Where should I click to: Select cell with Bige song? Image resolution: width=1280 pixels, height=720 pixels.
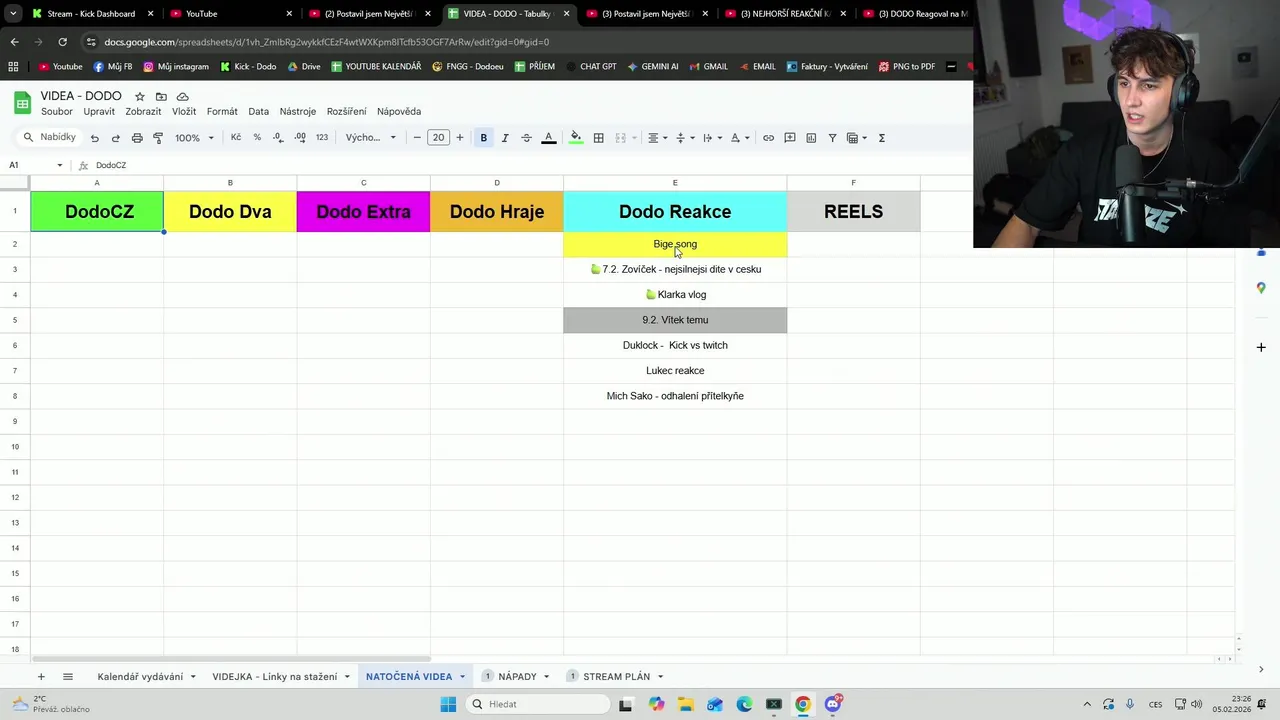point(675,244)
